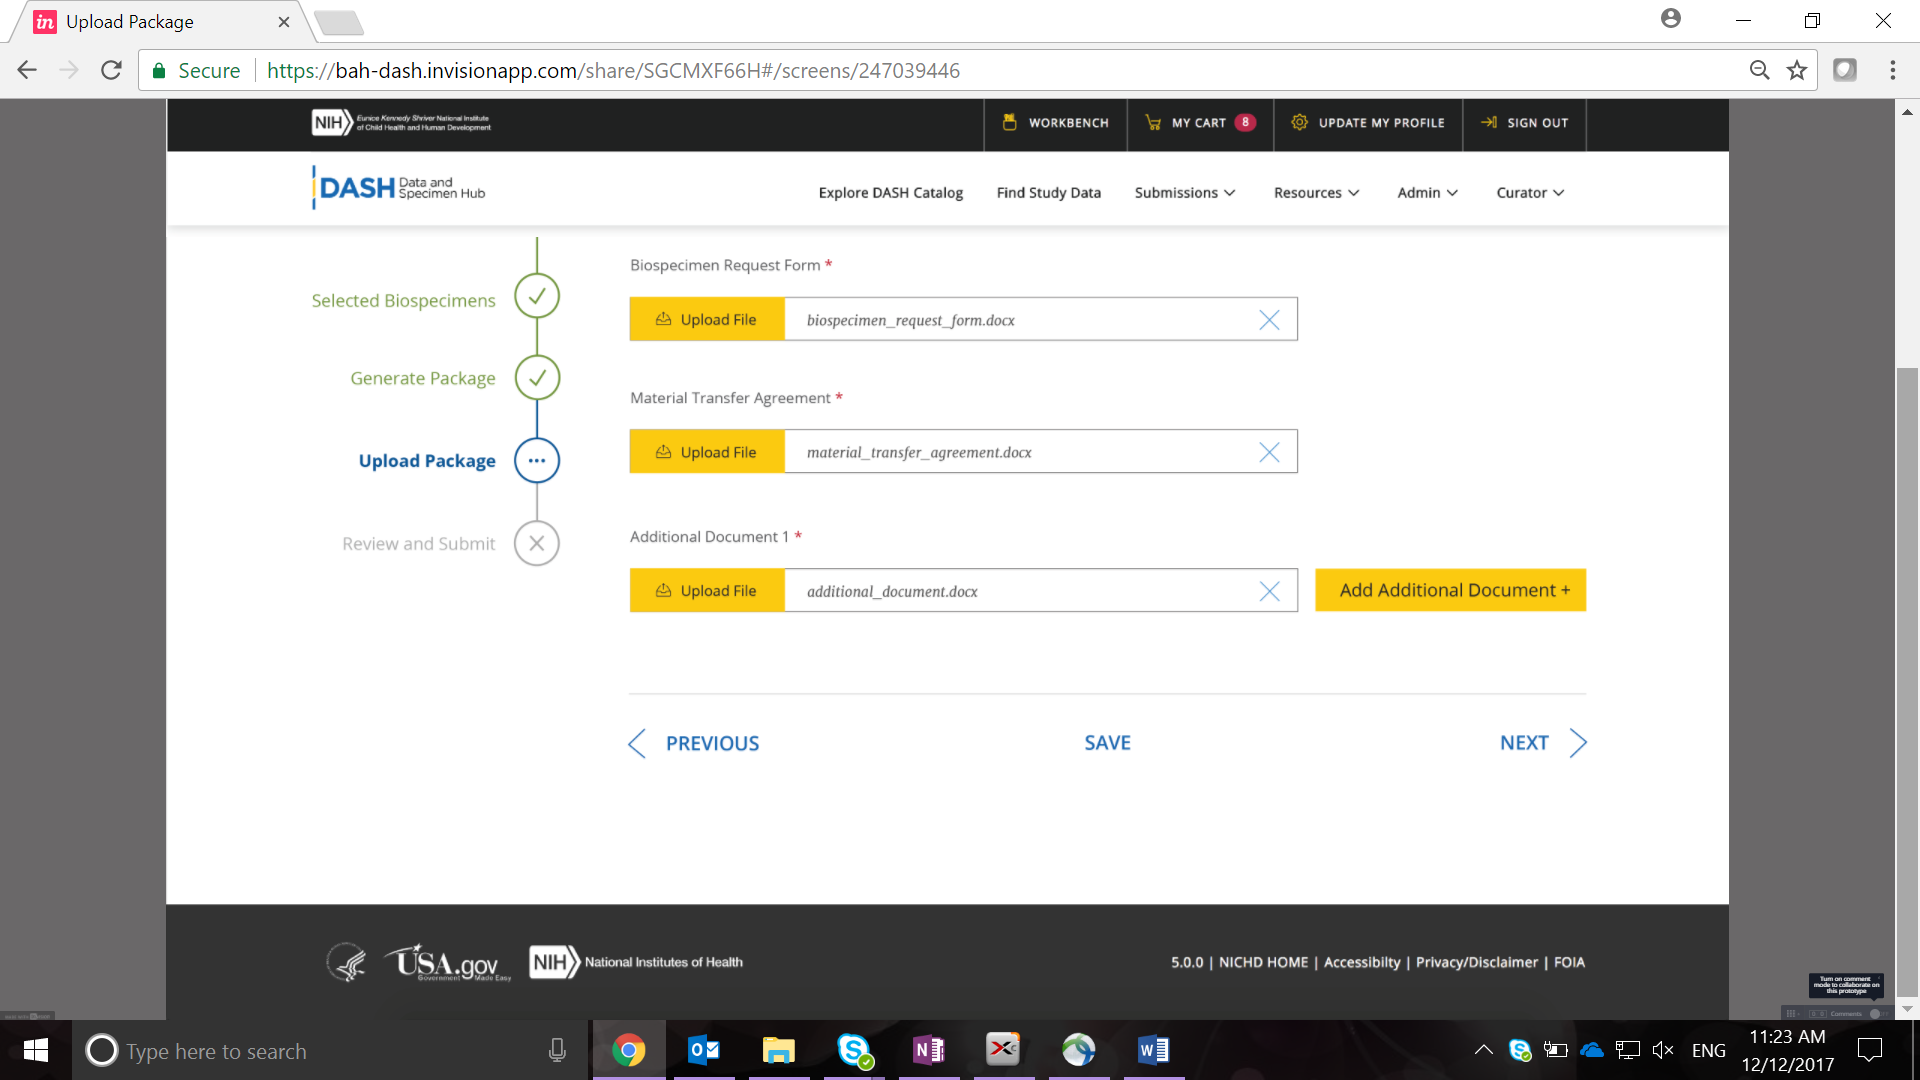Expand the Submissions dropdown menu
The image size is (1920, 1080).
click(x=1184, y=192)
